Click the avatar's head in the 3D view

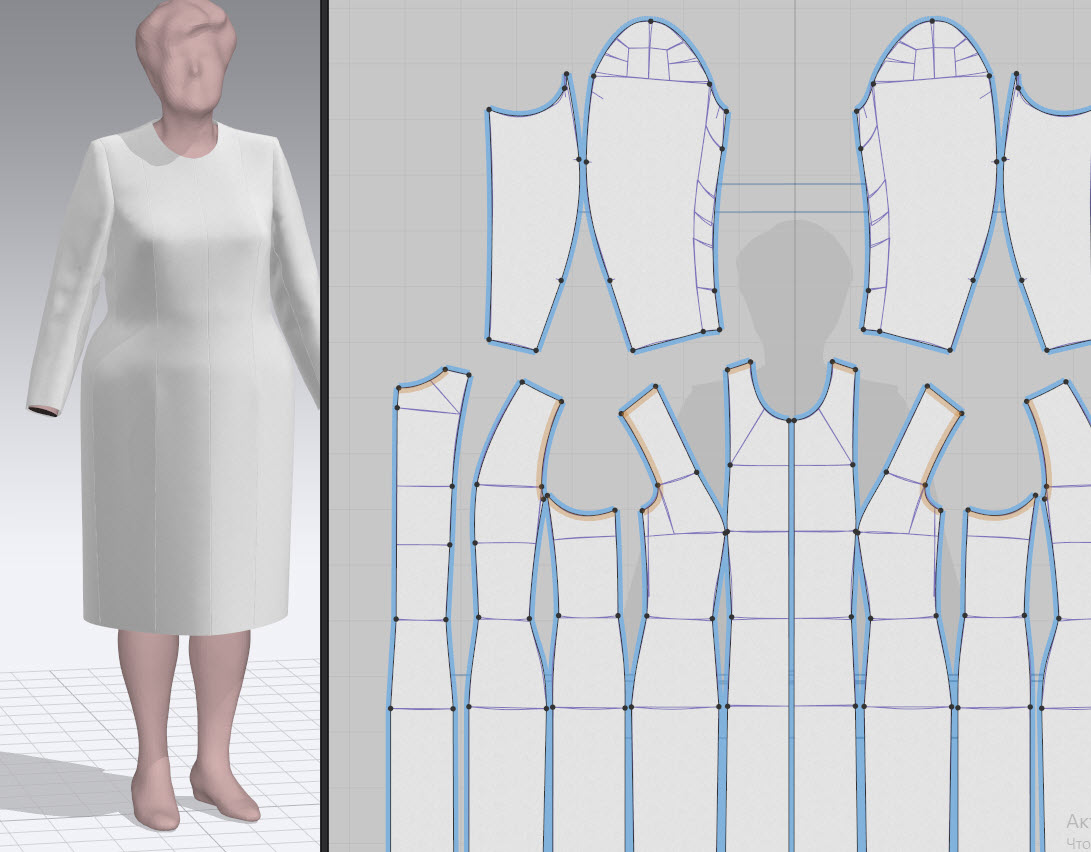click(x=186, y=56)
